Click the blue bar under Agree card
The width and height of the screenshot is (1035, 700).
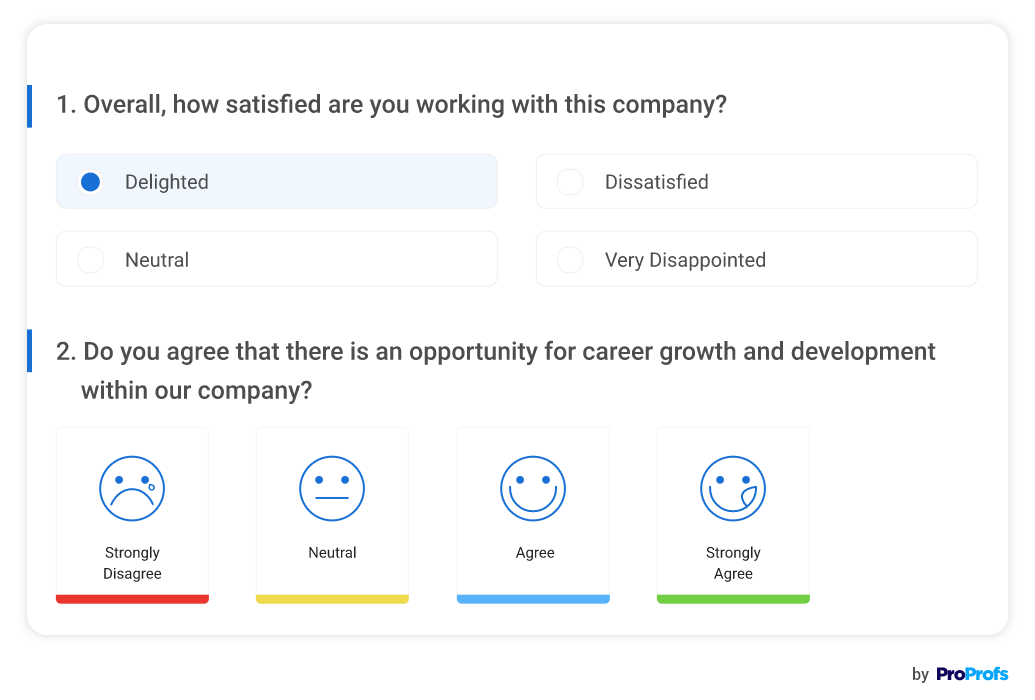pos(533,599)
